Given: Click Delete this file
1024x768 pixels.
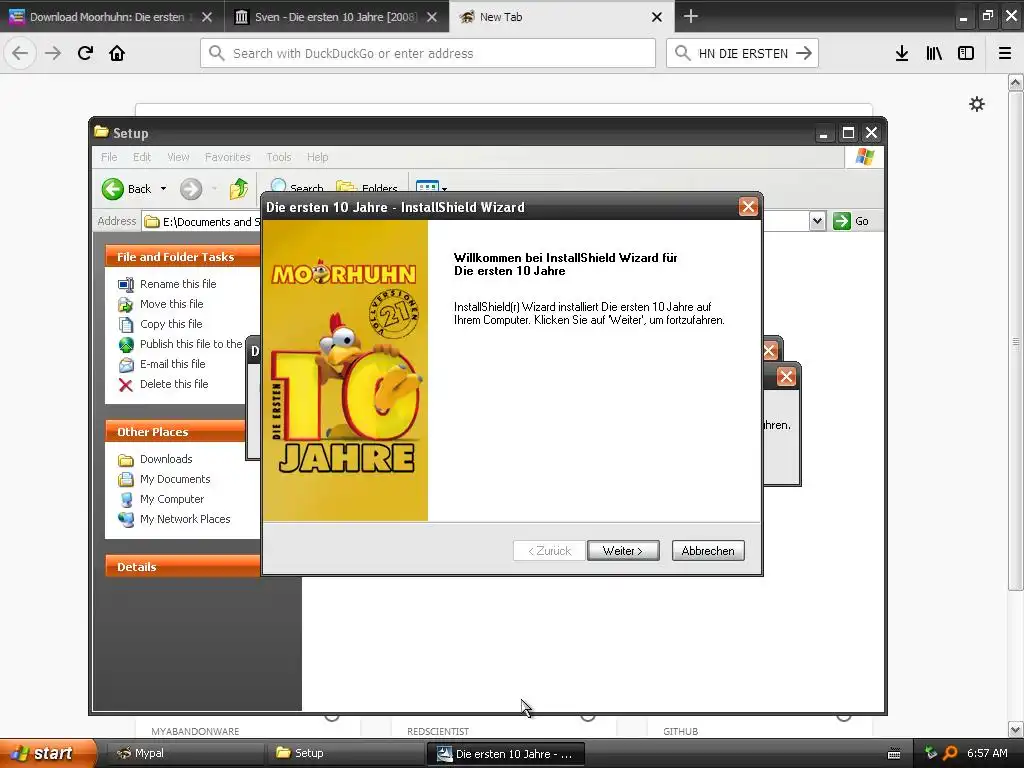Looking at the screenshot, I should (174, 384).
